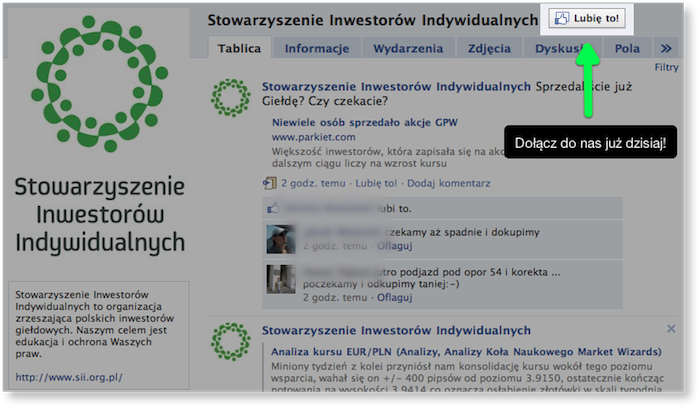The height and width of the screenshot is (407, 699).
Task: Click thumbs-up icon in the lubi to row
Action: point(273,208)
